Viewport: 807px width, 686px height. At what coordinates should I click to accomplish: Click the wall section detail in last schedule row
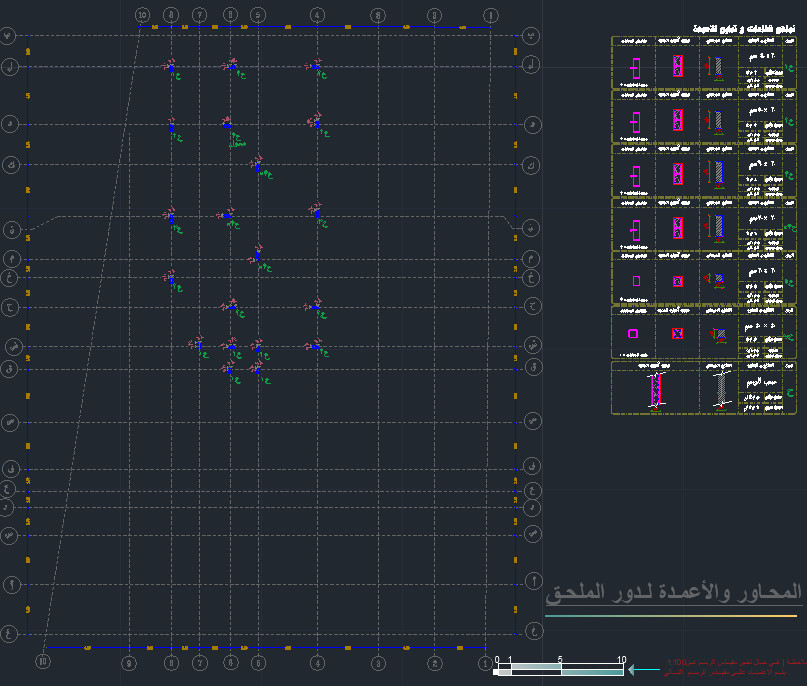tap(656, 389)
